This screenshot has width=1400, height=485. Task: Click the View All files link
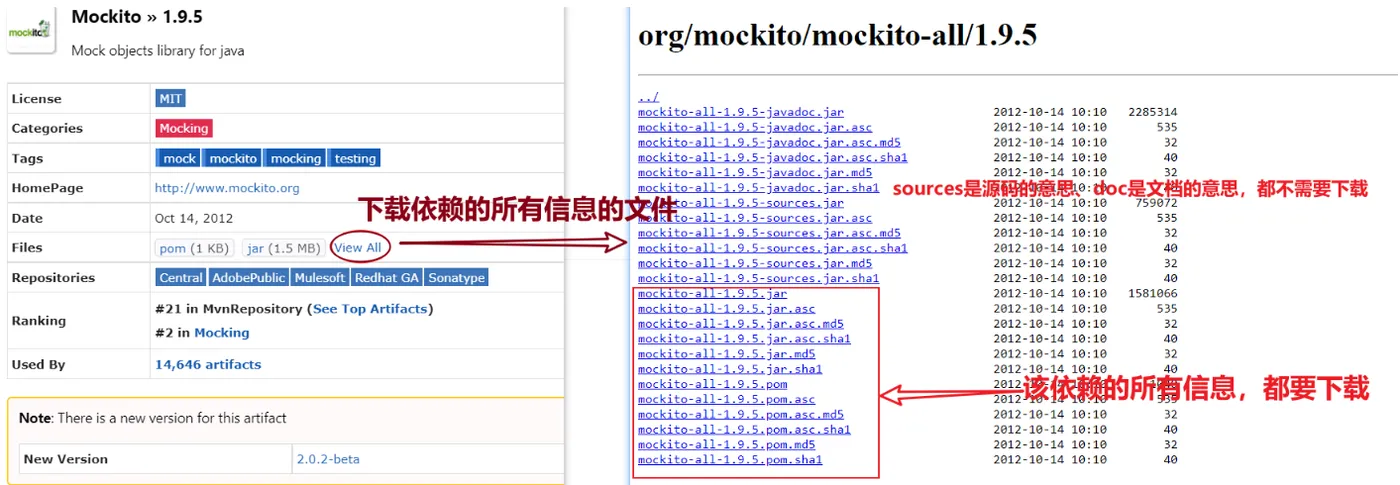[x=358, y=248]
